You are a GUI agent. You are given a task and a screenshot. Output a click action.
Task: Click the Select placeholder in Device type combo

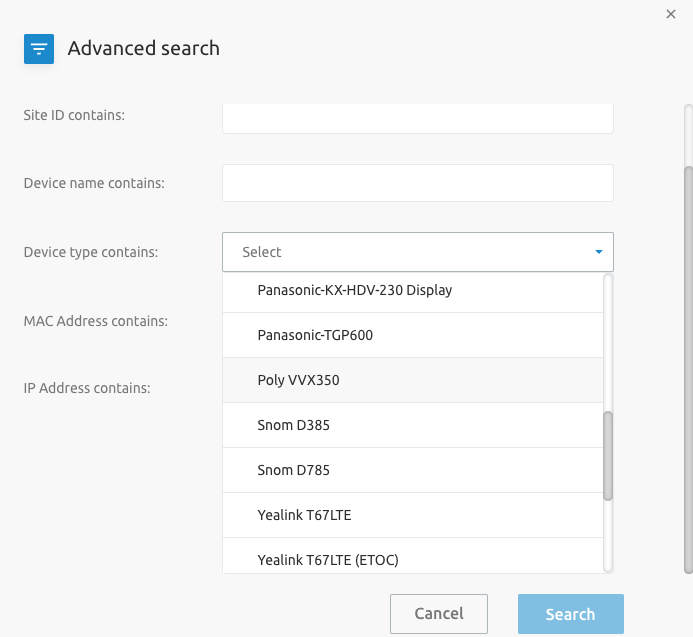click(262, 252)
